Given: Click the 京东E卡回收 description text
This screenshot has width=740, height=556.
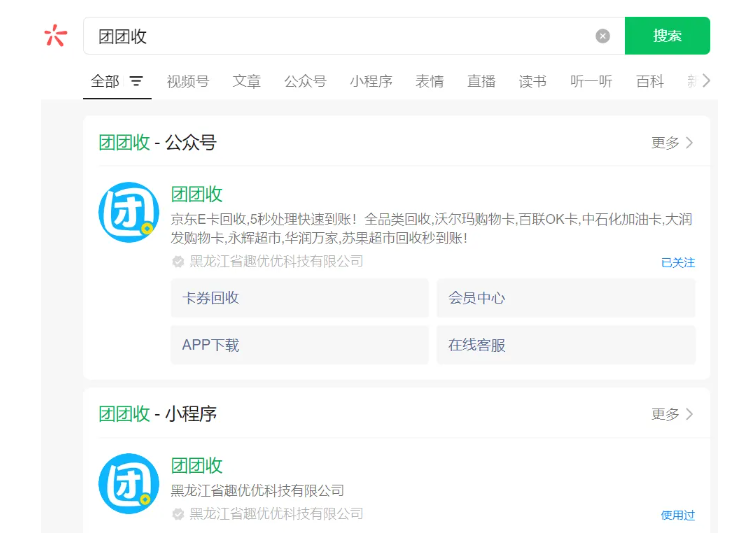Looking at the screenshot, I should tap(431, 228).
